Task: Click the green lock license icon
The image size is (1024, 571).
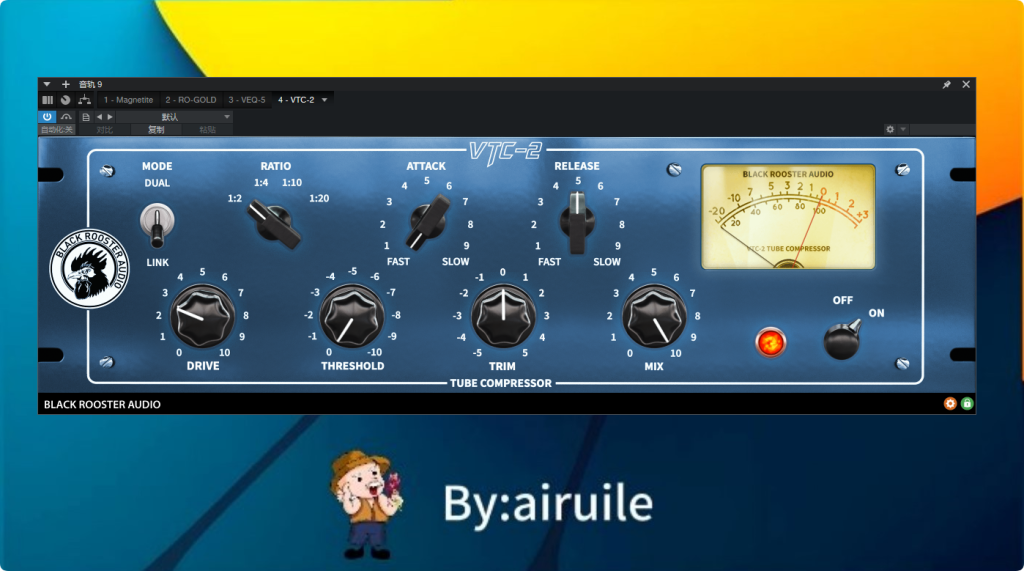Action: (967, 404)
